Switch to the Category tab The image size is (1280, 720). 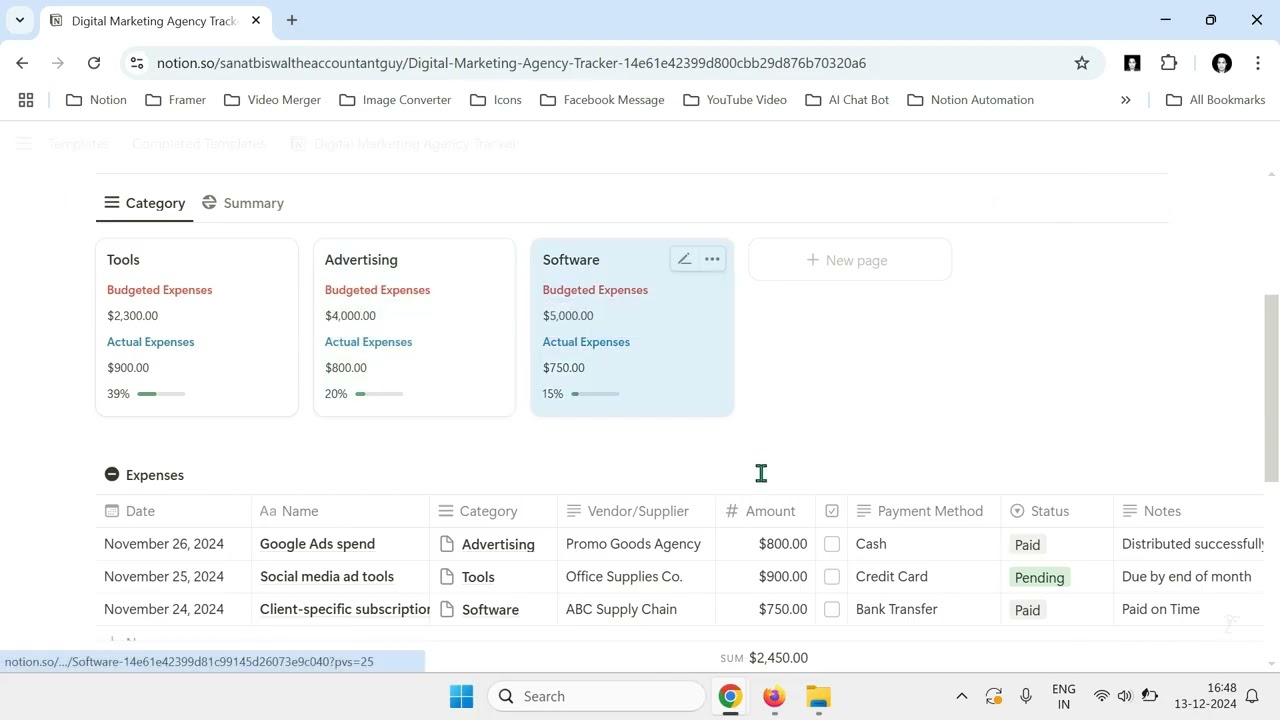(x=145, y=203)
